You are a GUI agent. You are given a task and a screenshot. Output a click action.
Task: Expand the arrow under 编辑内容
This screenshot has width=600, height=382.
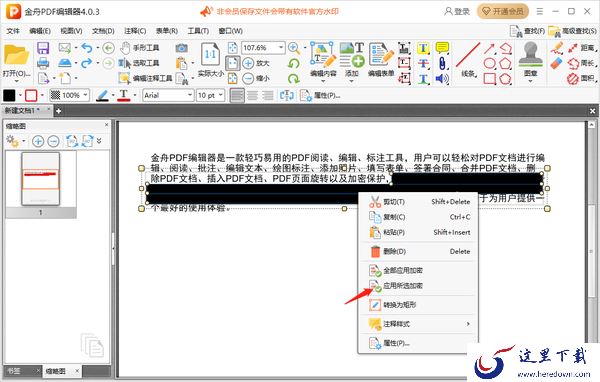pyautogui.click(x=323, y=81)
